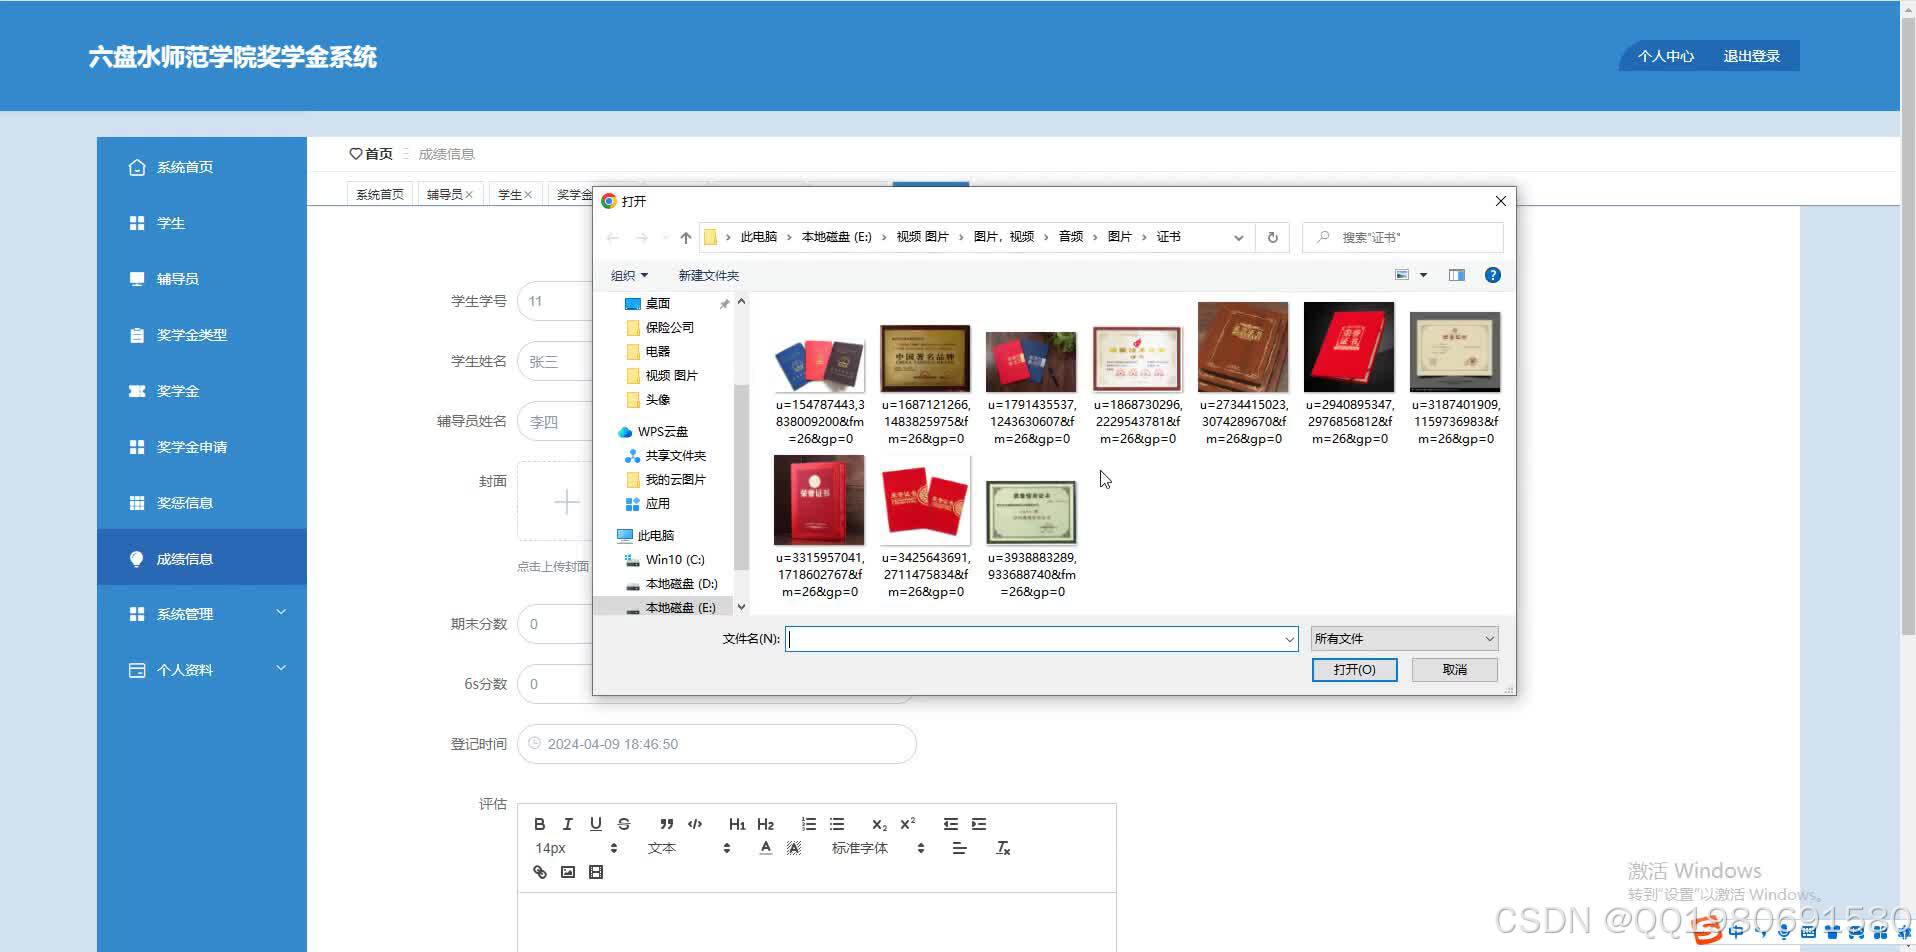Click 退出登录 in the header
Image resolution: width=1916 pixels, height=952 pixels.
point(1751,56)
